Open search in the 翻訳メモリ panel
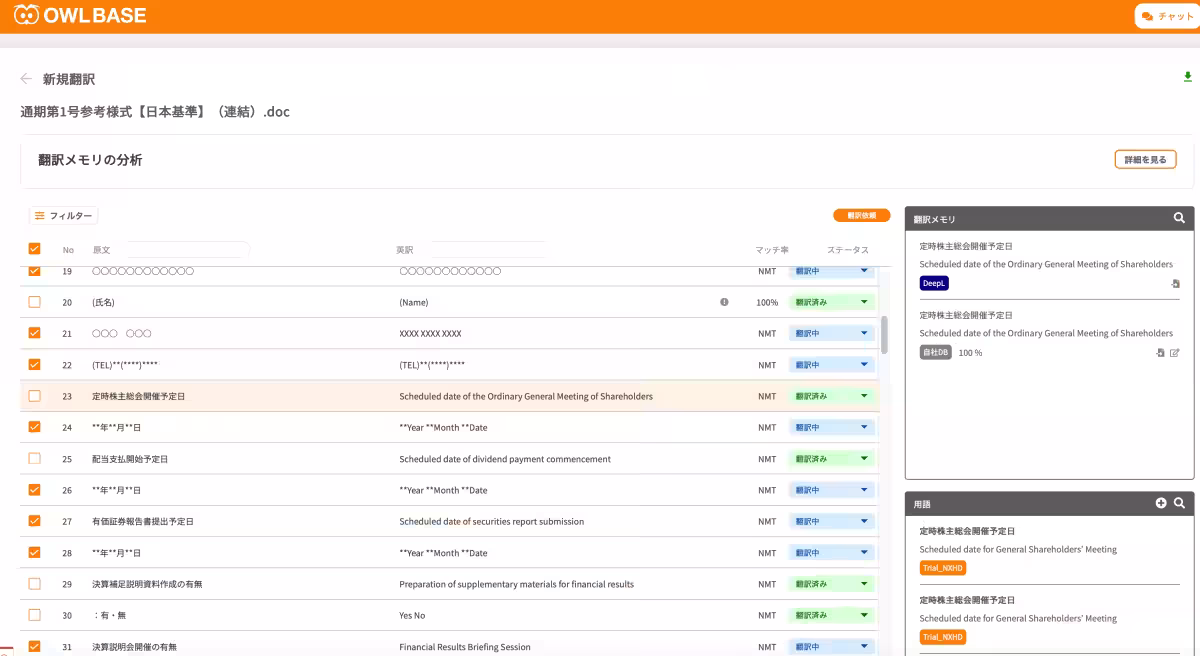 1179,218
